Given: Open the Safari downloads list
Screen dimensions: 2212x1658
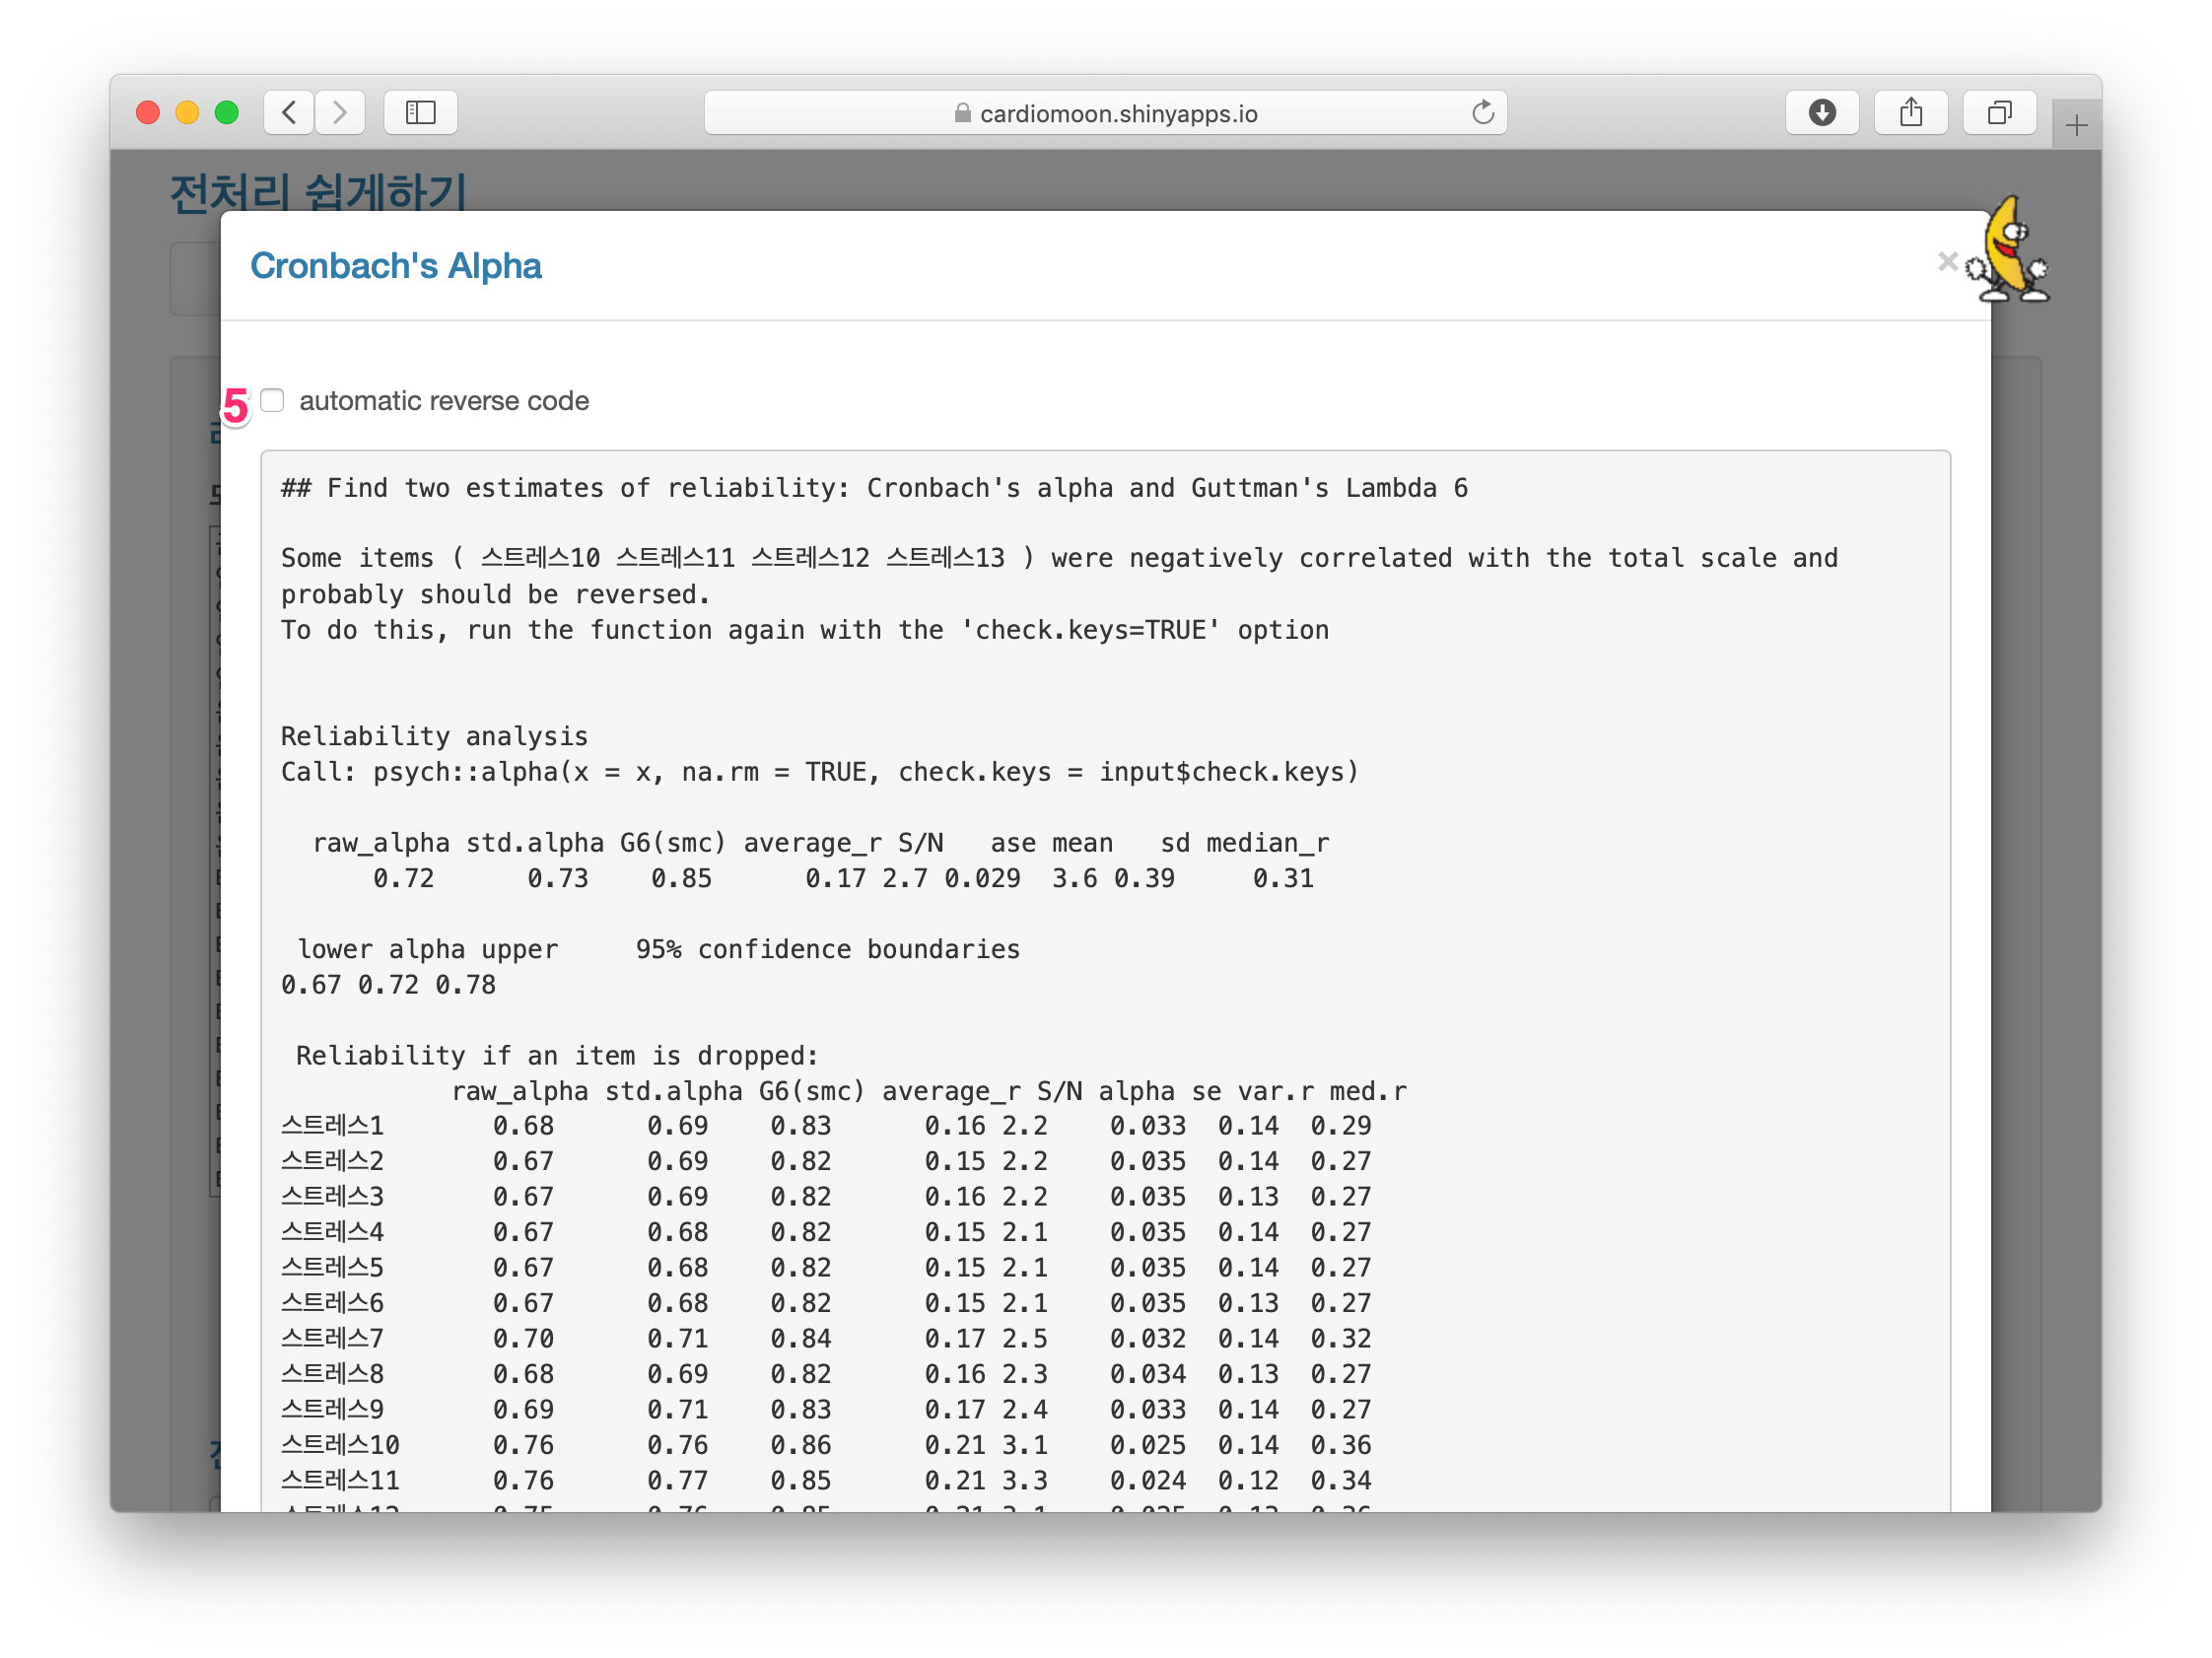Looking at the screenshot, I should (x=1821, y=112).
